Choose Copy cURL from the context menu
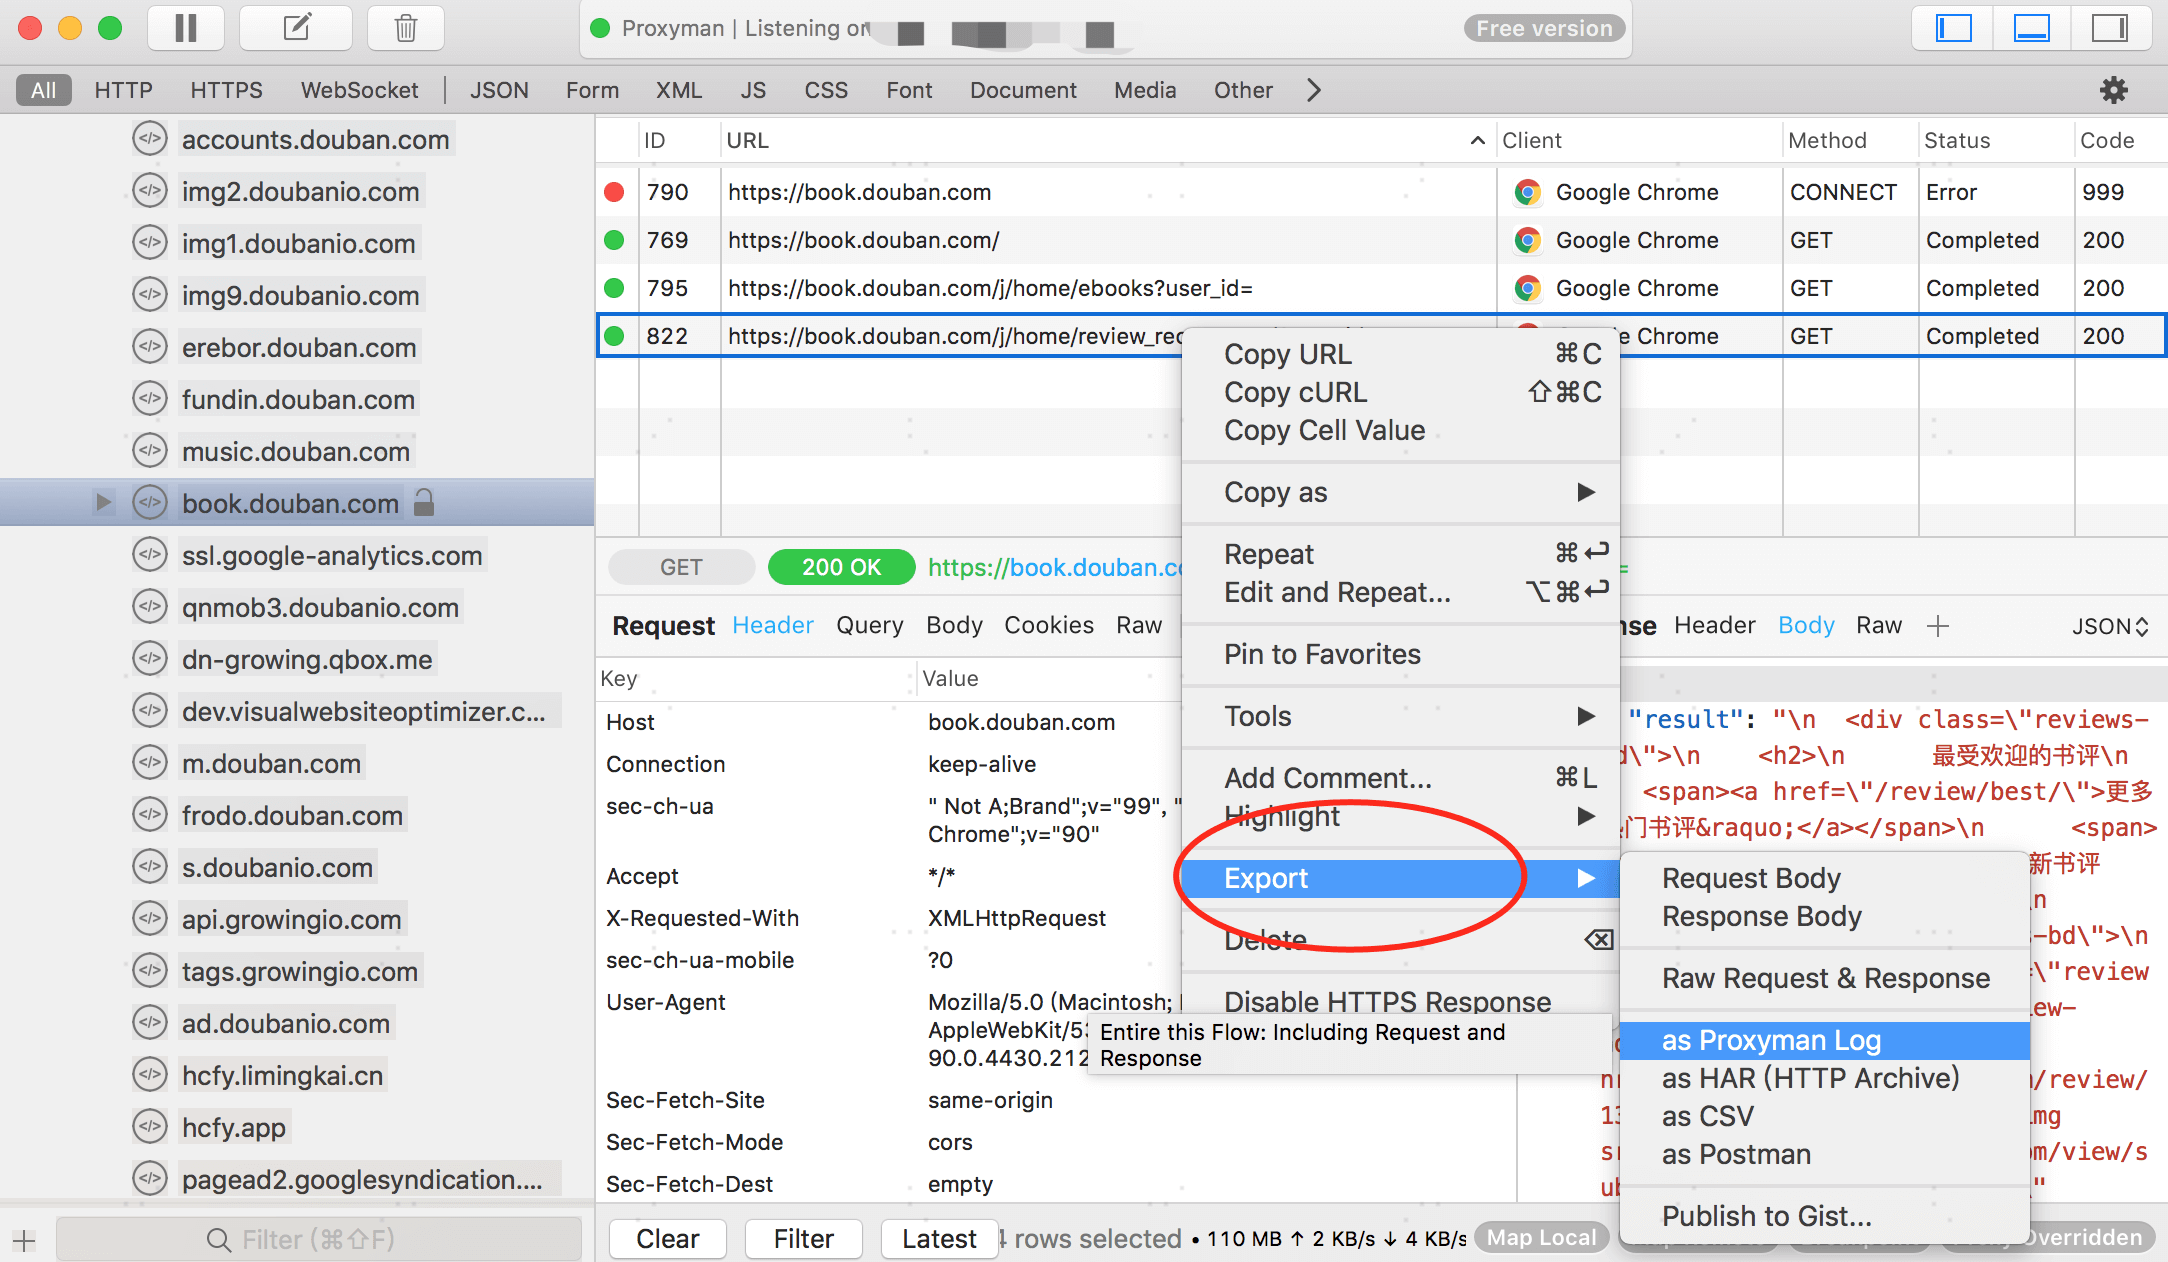Screen dimensions: 2168x1262 pos(1400,392)
